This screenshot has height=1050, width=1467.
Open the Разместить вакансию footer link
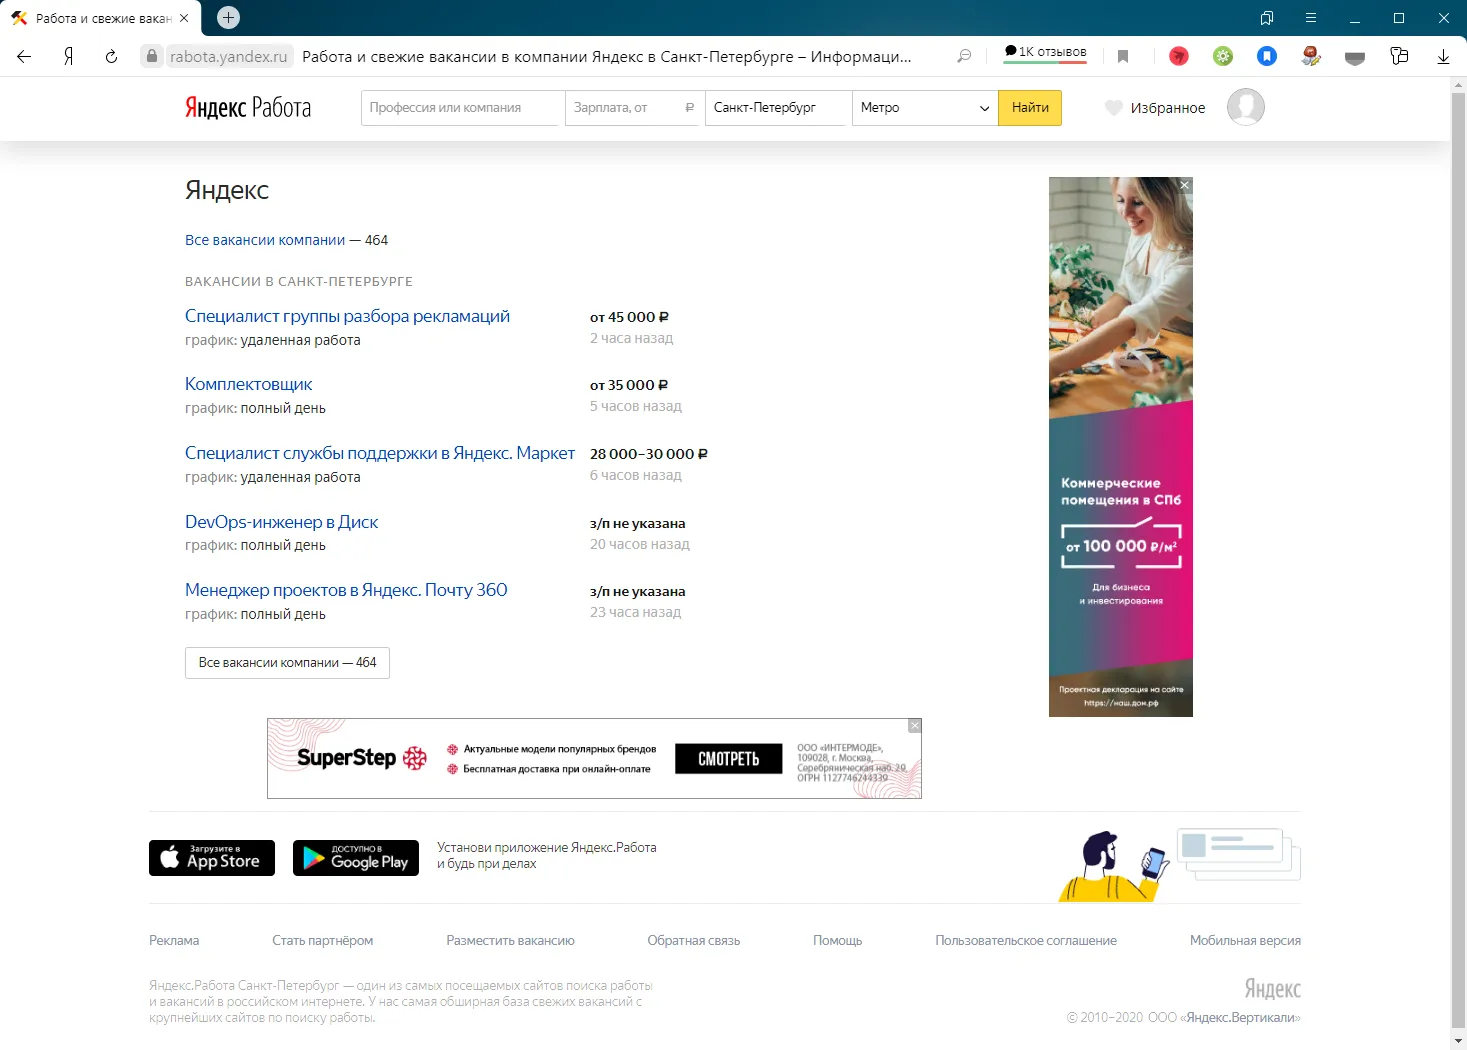click(x=510, y=940)
